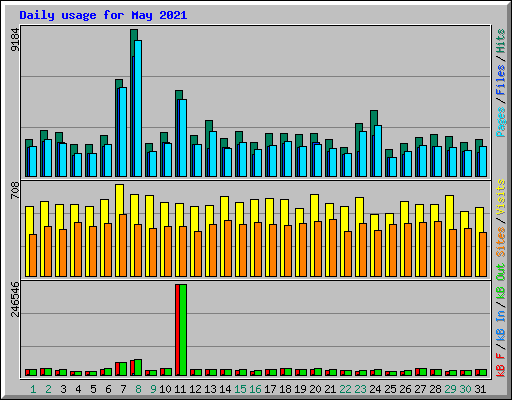This screenshot has height=400, width=512.
Task: Click the cyan pages bar for day 24
Action: pyautogui.click(x=378, y=151)
